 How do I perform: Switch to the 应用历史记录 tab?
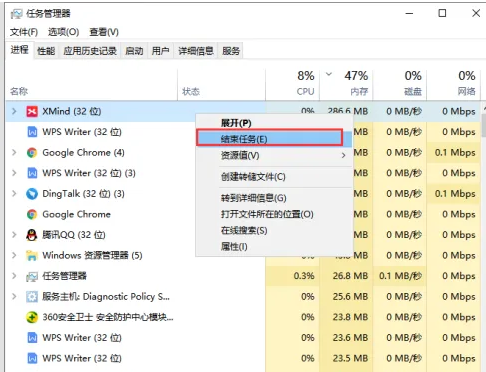90,51
